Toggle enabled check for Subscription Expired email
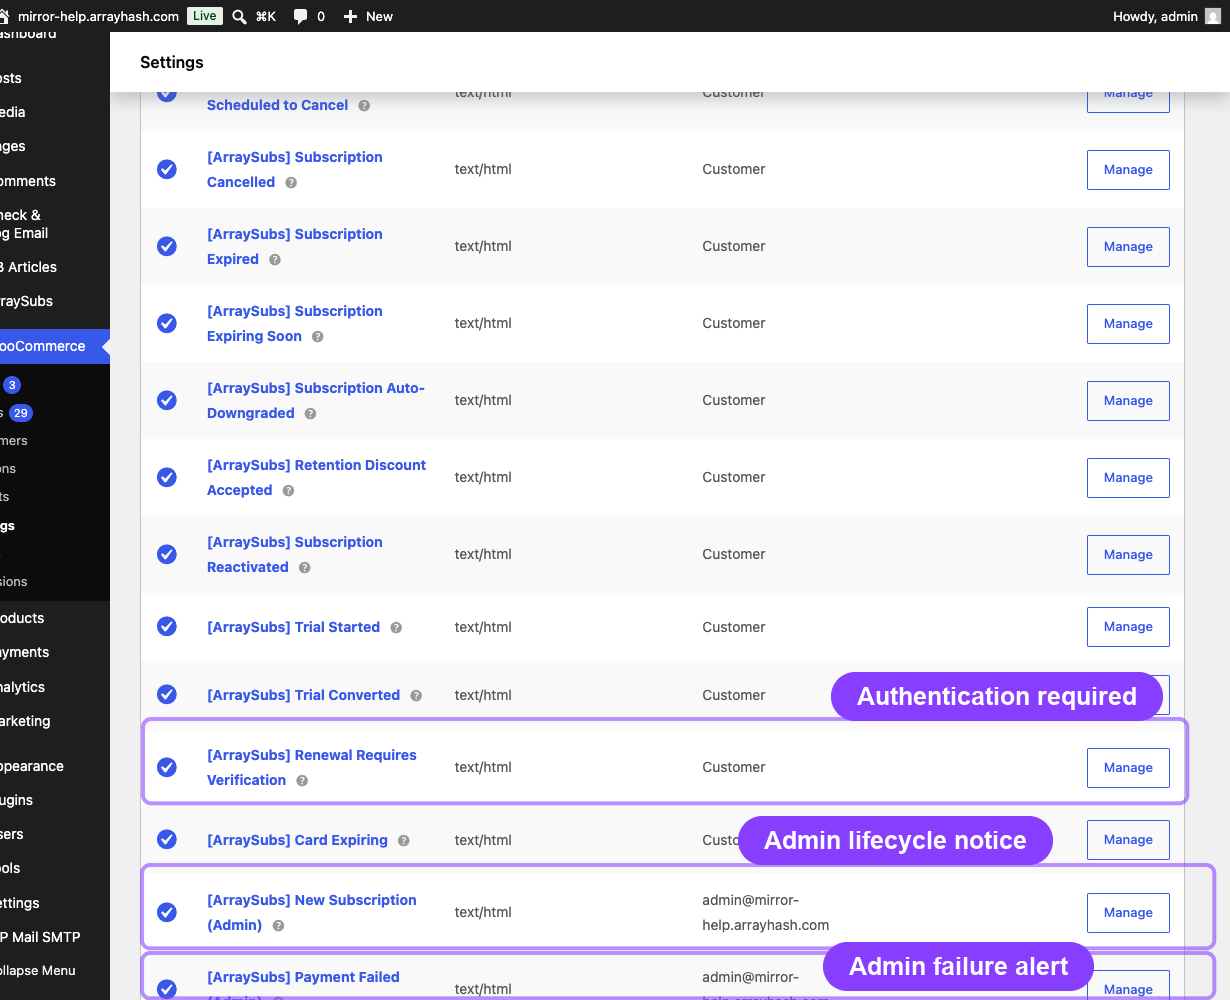This screenshot has width=1230, height=1000. click(x=167, y=246)
